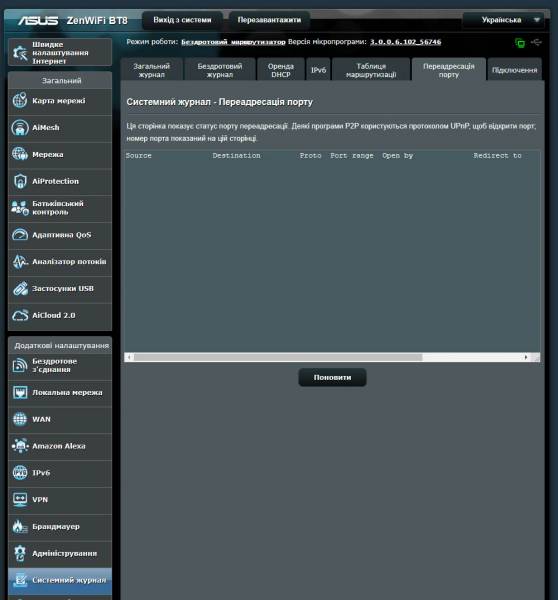Click the log scrollbar right arrow
Image resolution: width=558 pixels, height=600 pixels.
(x=526, y=357)
